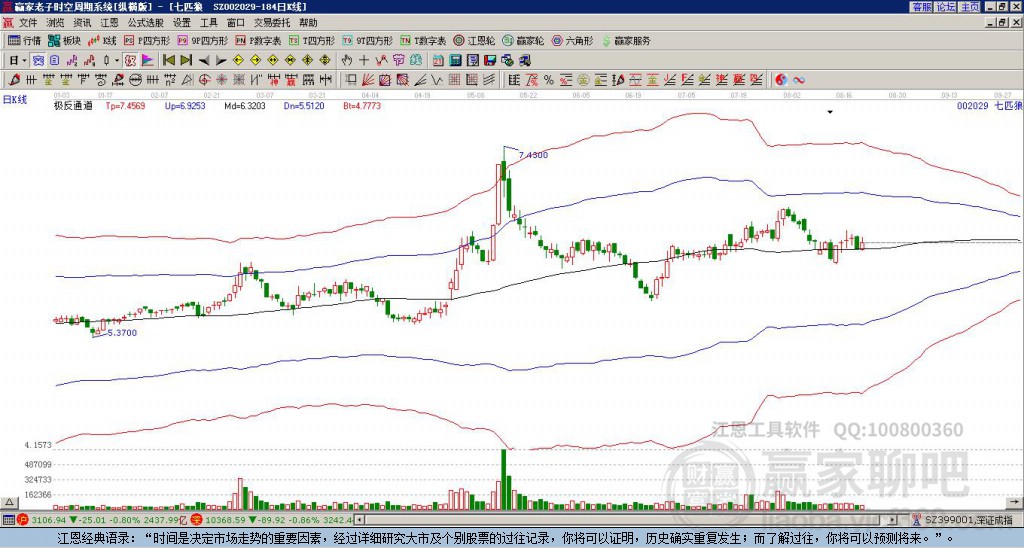Viewport: 1024px width, 548px height.
Task: Click the Md=6.3203 value
Action: tap(245, 106)
